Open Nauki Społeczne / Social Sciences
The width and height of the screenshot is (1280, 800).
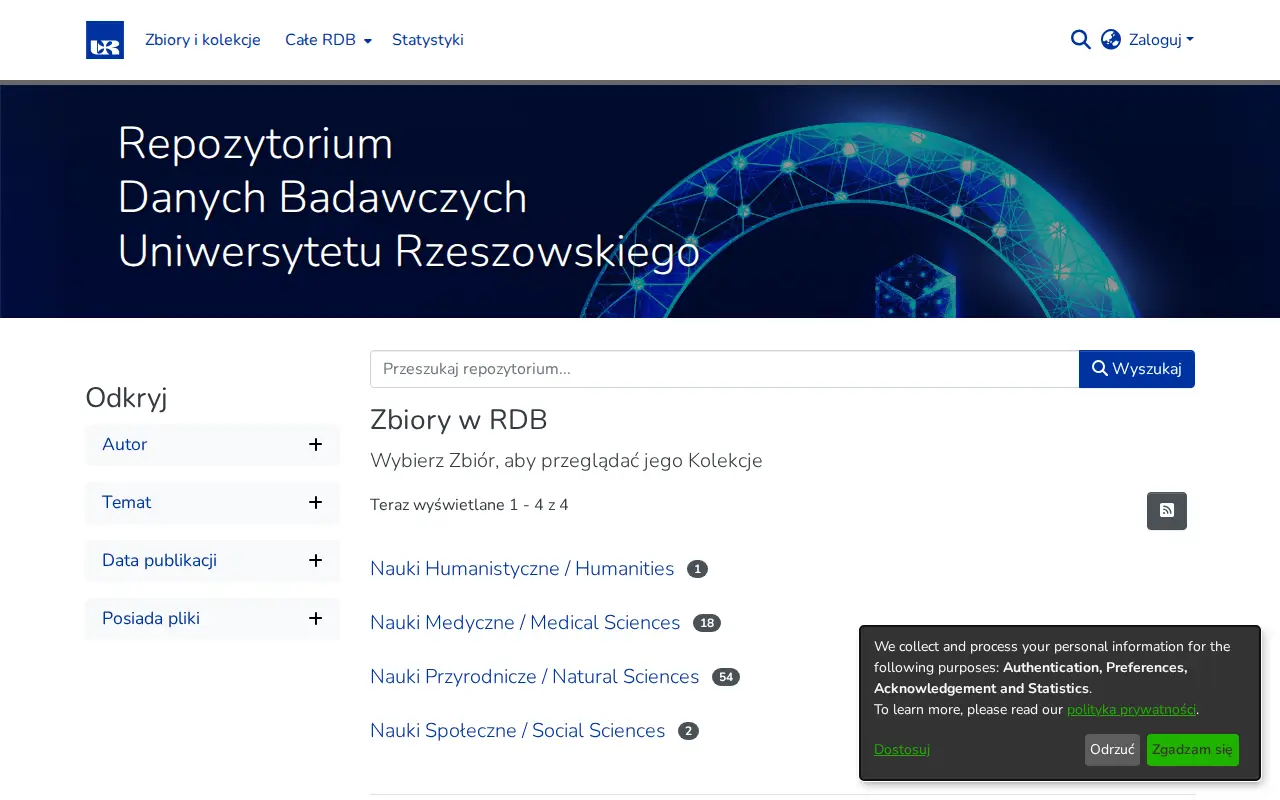point(517,731)
